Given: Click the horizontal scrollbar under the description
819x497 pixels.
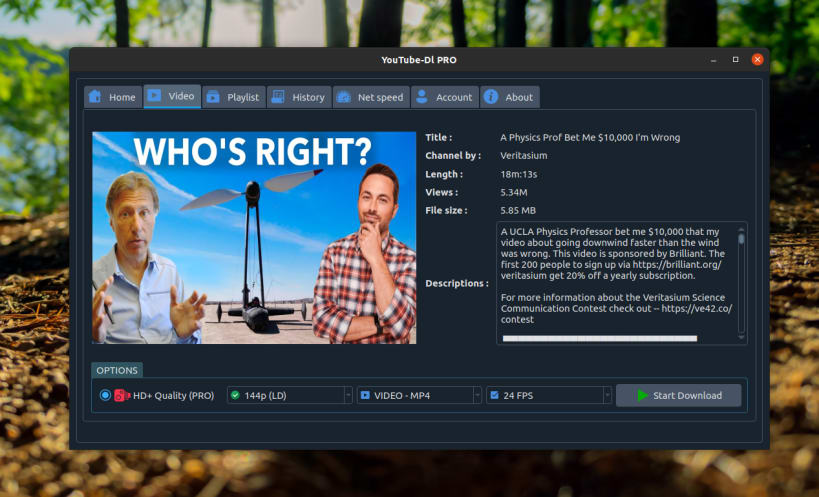Looking at the screenshot, I should pyautogui.click(x=600, y=339).
